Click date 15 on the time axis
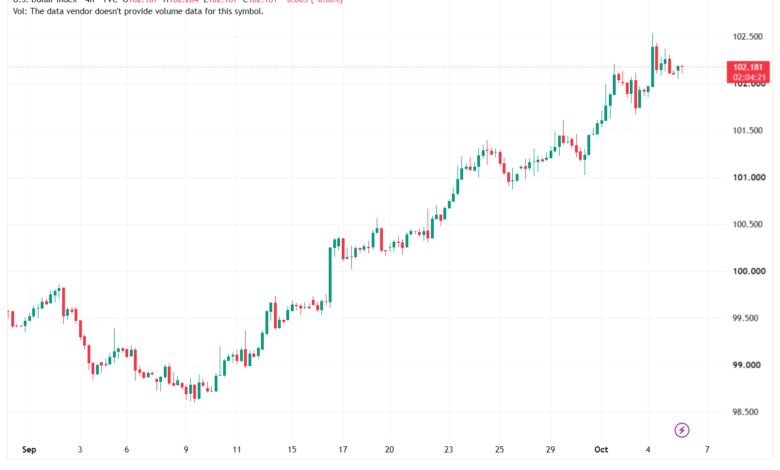The height and width of the screenshot is (470, 780). point(292,450)
